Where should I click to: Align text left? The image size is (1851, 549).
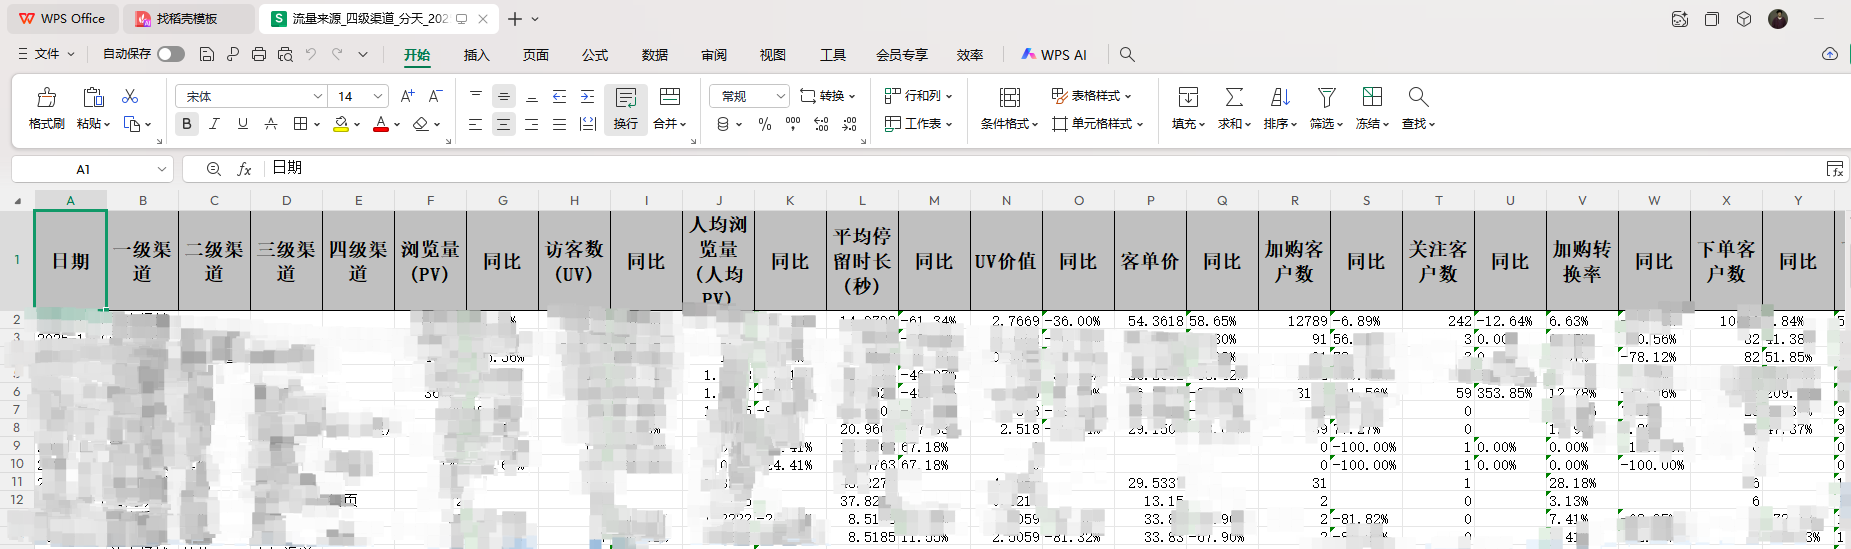476,124
